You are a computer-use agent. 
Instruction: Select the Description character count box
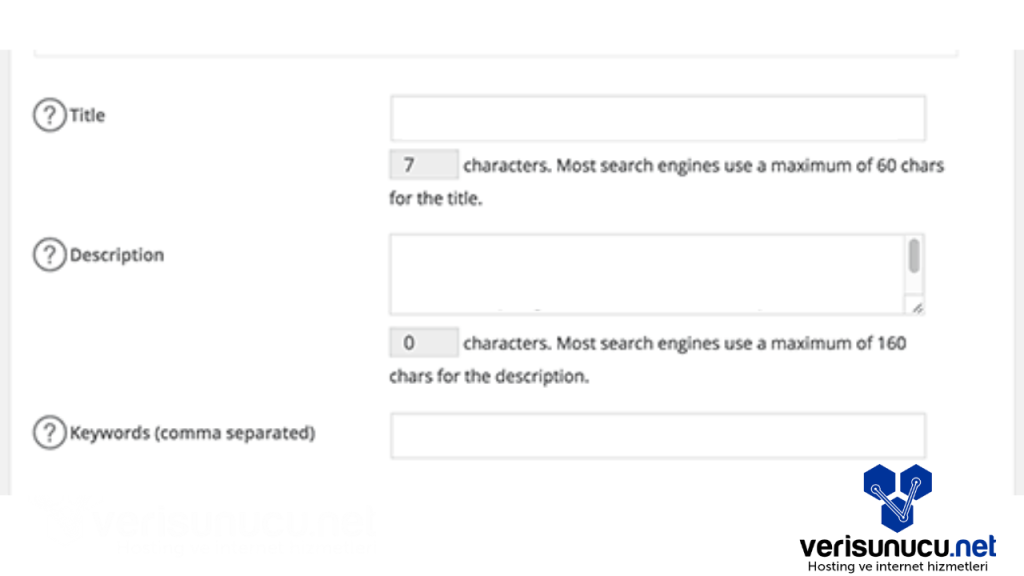[x=423, y=343]
